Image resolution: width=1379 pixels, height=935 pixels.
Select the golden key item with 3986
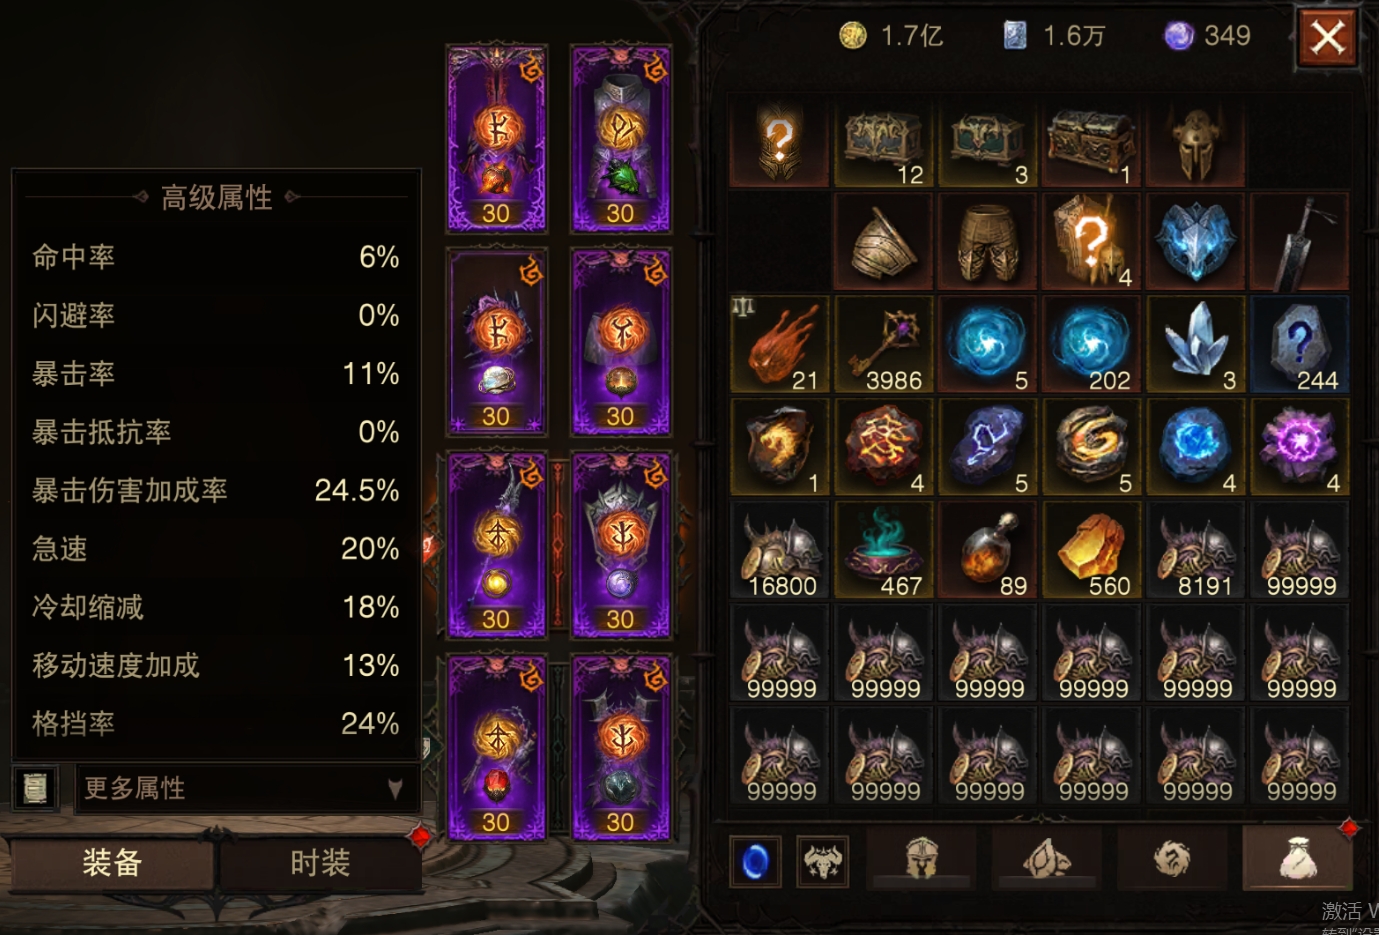pos(883,344)
